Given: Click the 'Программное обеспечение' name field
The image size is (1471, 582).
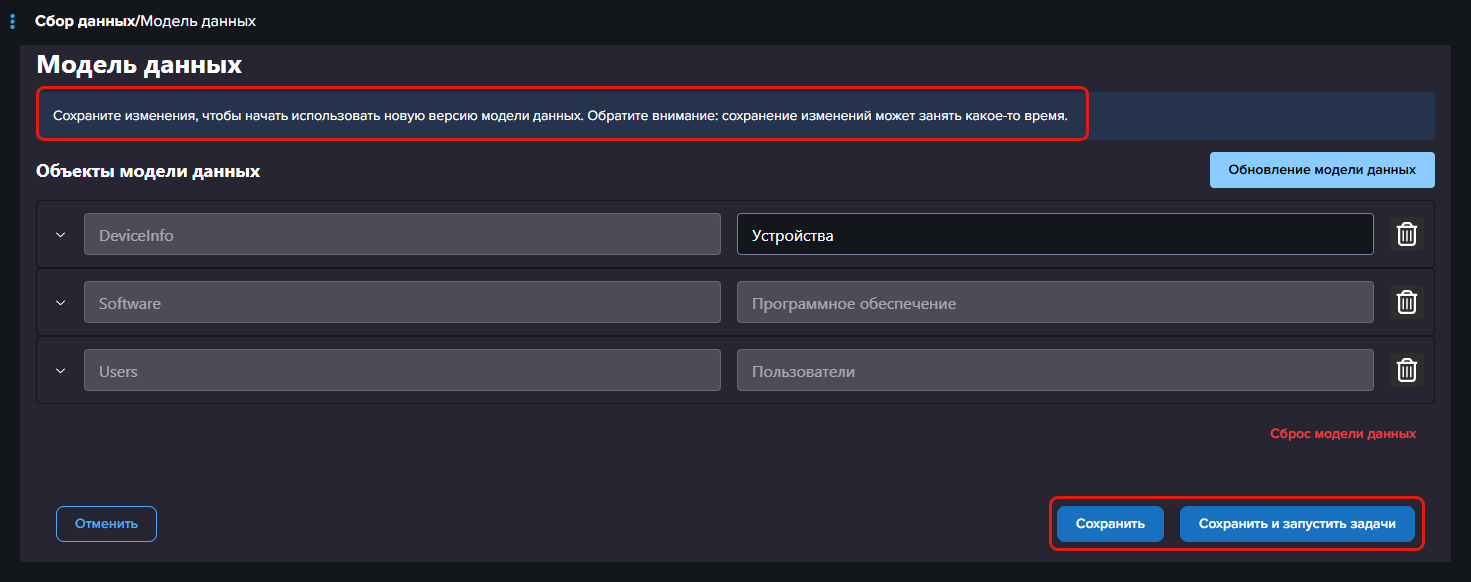Looking at the screenshot, I should (x=1054, y=303).
